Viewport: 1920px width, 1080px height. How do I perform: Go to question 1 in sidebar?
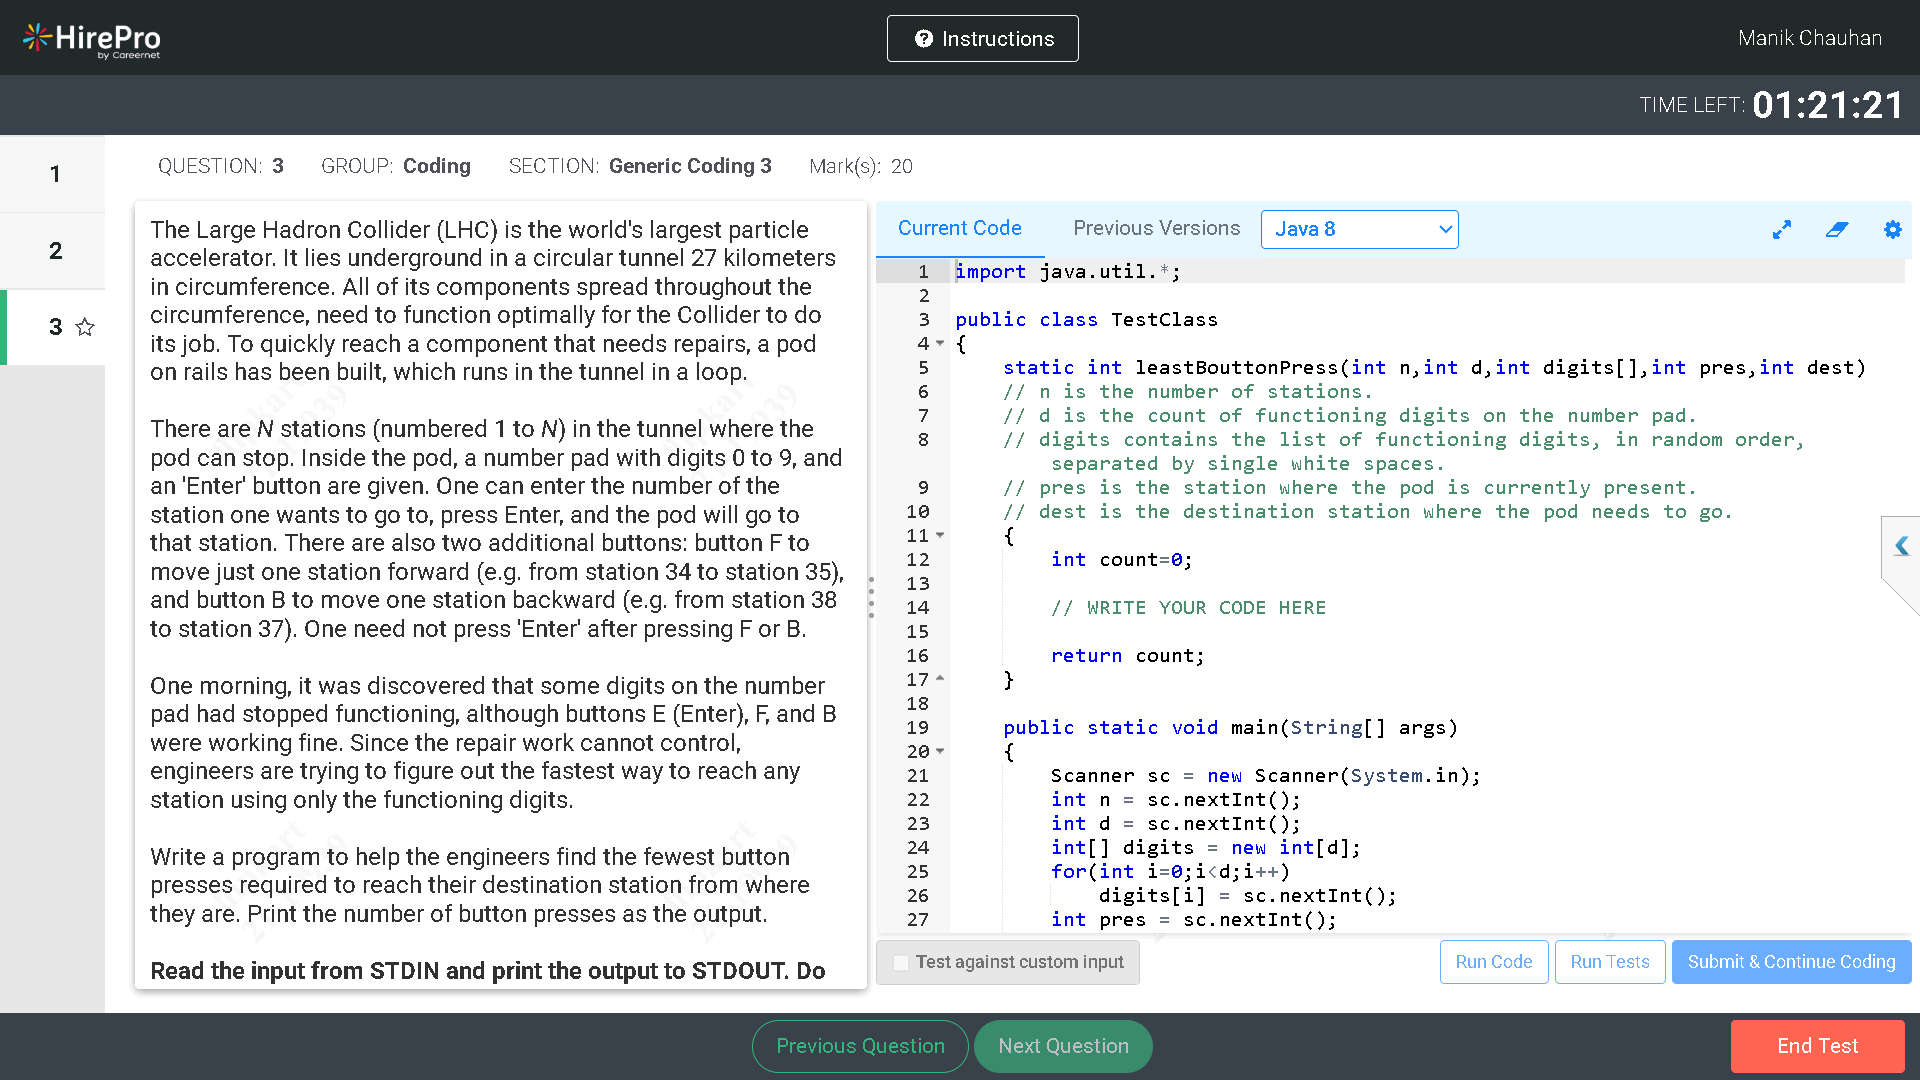pyautogui.click(x=52, y=174)
